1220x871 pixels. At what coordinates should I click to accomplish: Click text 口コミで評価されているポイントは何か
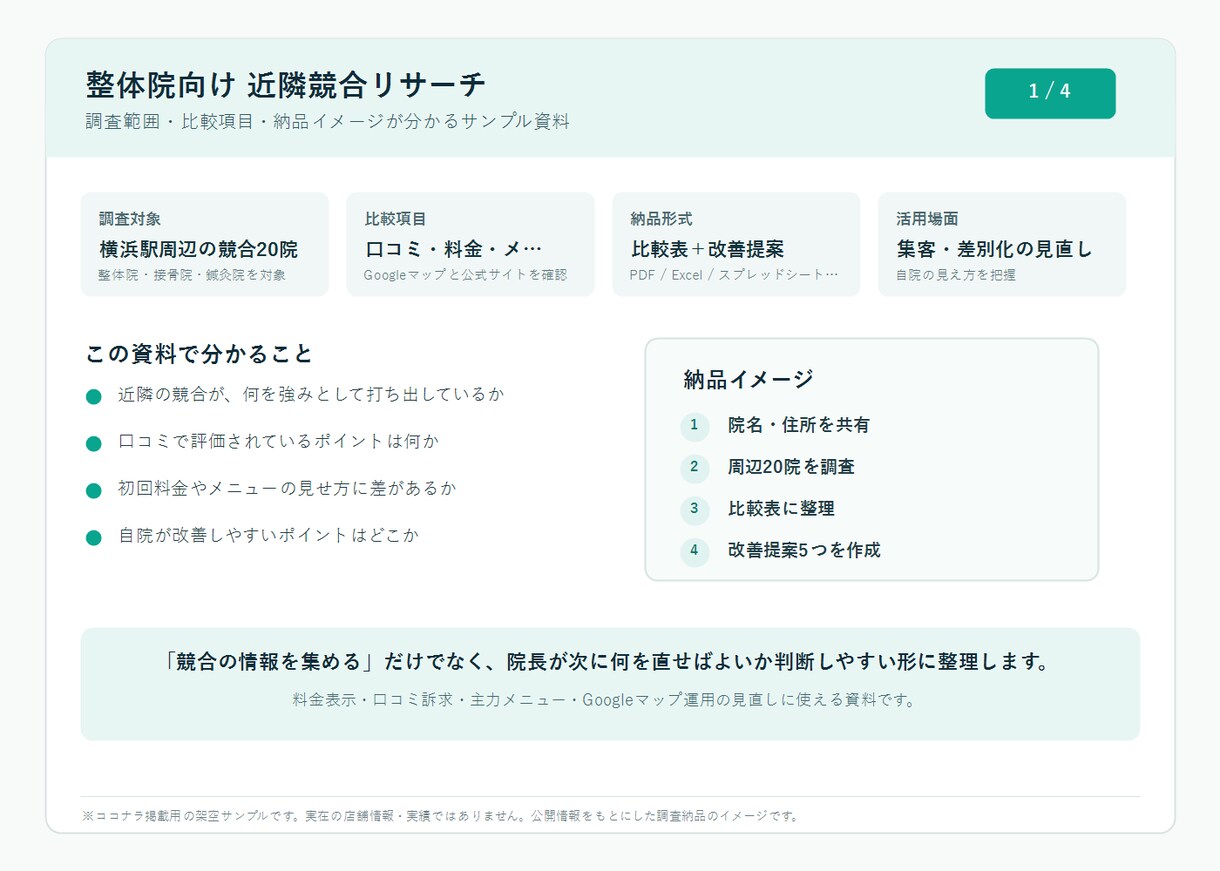[279, 441]
